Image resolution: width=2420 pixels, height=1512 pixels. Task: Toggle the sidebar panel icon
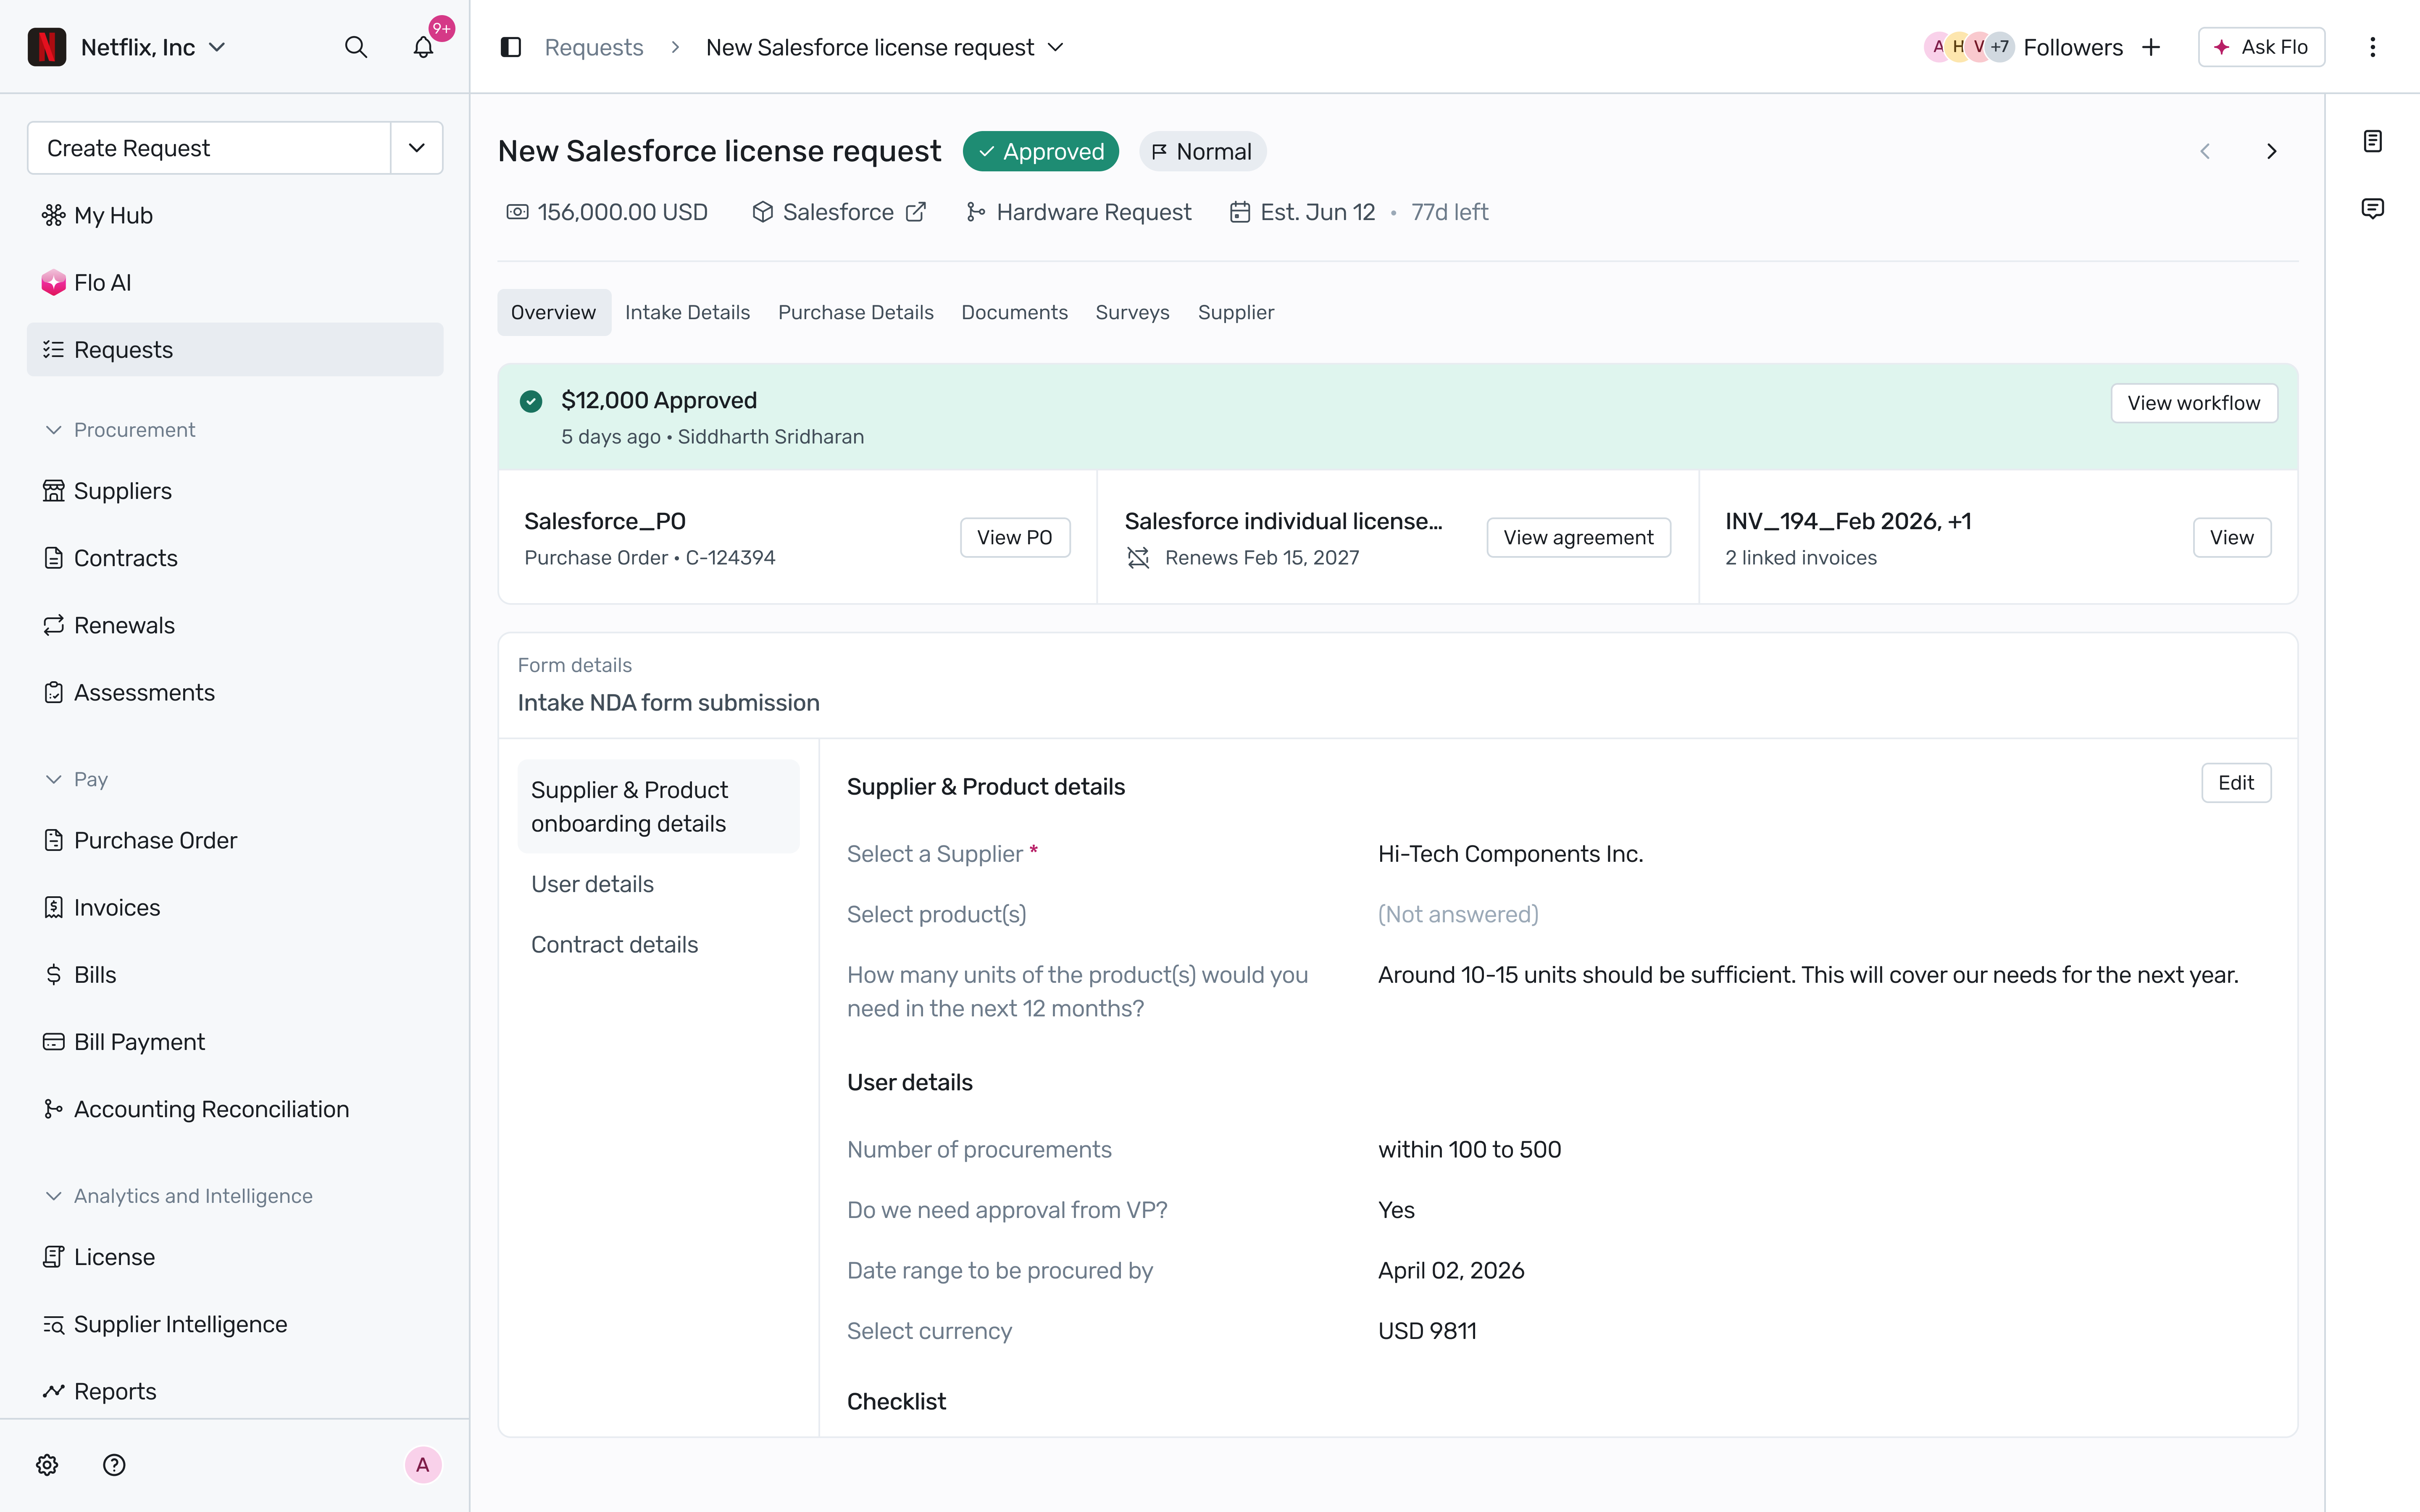[511, 47]
